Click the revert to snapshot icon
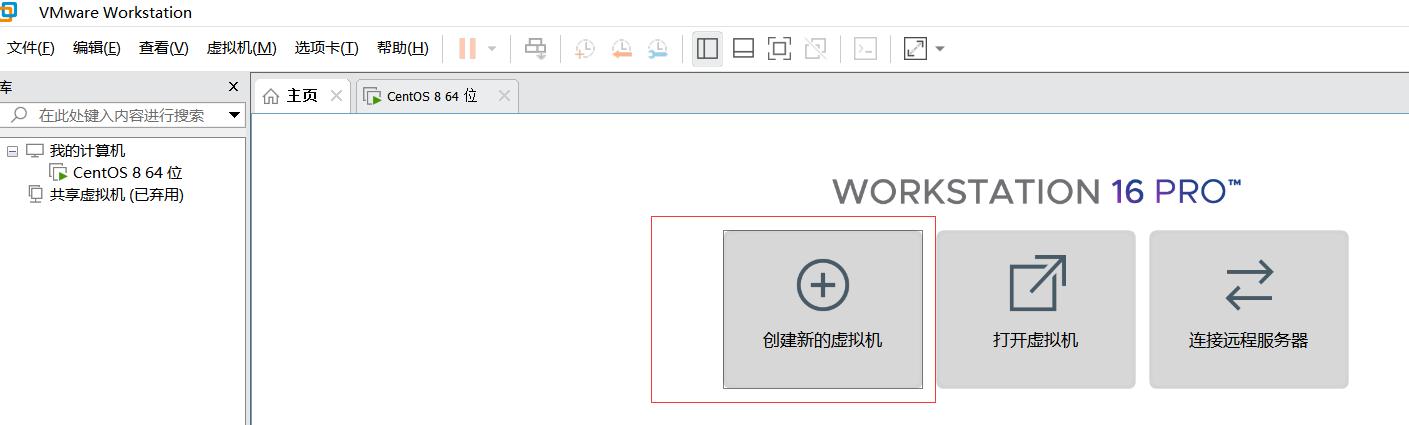The height and width of the screenshot is (425, 1409). click(622, 48)
